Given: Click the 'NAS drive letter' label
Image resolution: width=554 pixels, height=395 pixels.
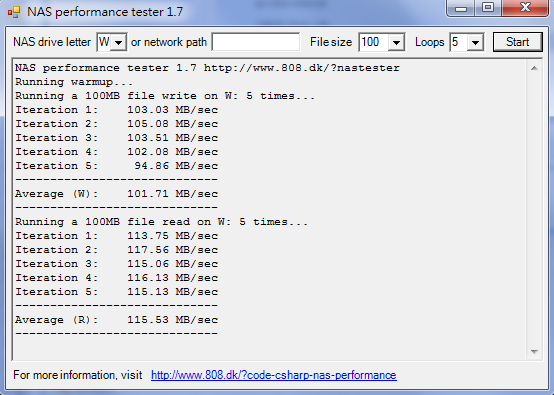Looking at the screenshot, I should tap(52, 42).
